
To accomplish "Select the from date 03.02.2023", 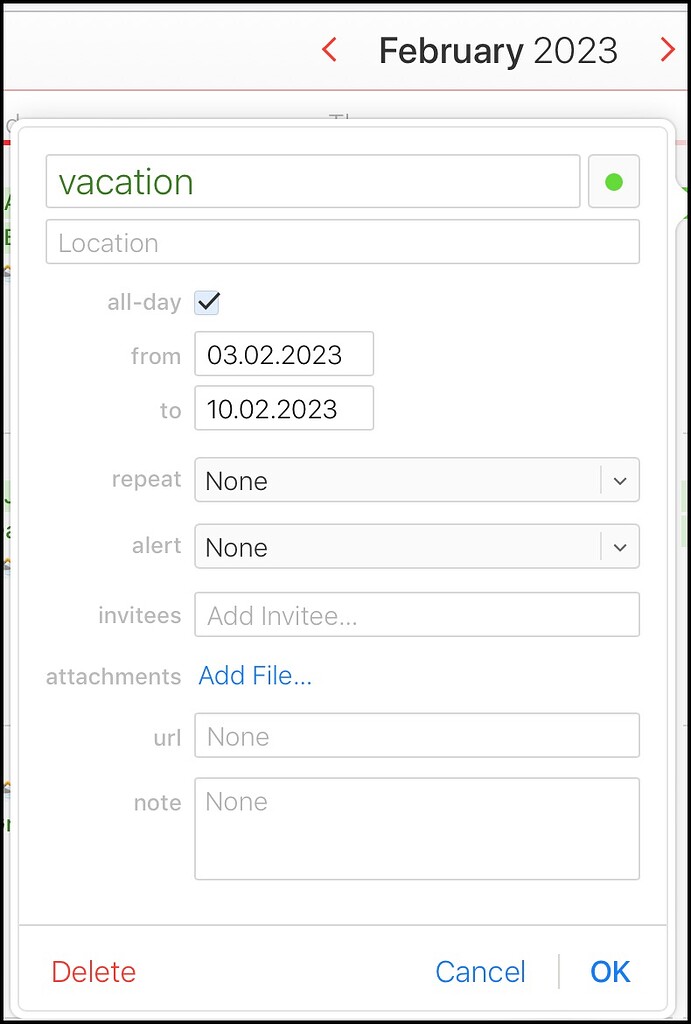I will (x=284, y=354).
